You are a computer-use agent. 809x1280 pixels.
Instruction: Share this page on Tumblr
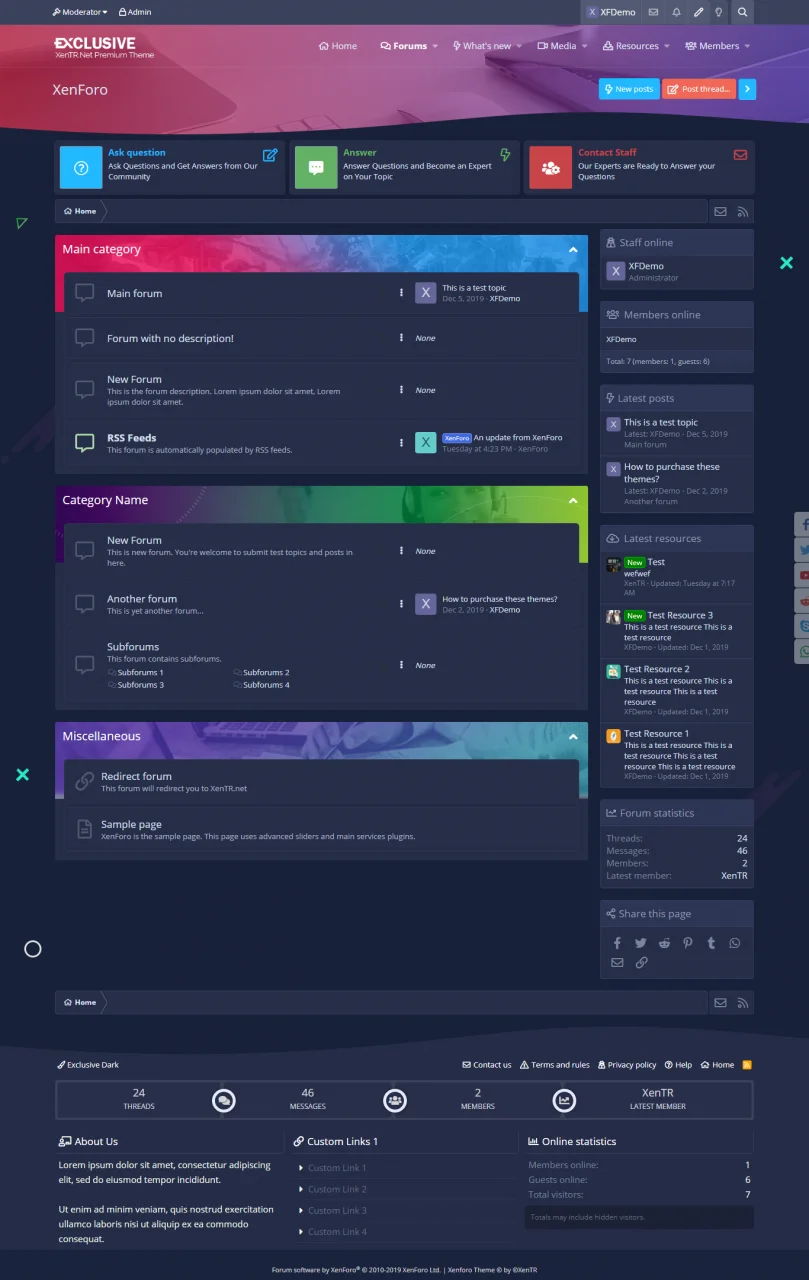(711, 943)
